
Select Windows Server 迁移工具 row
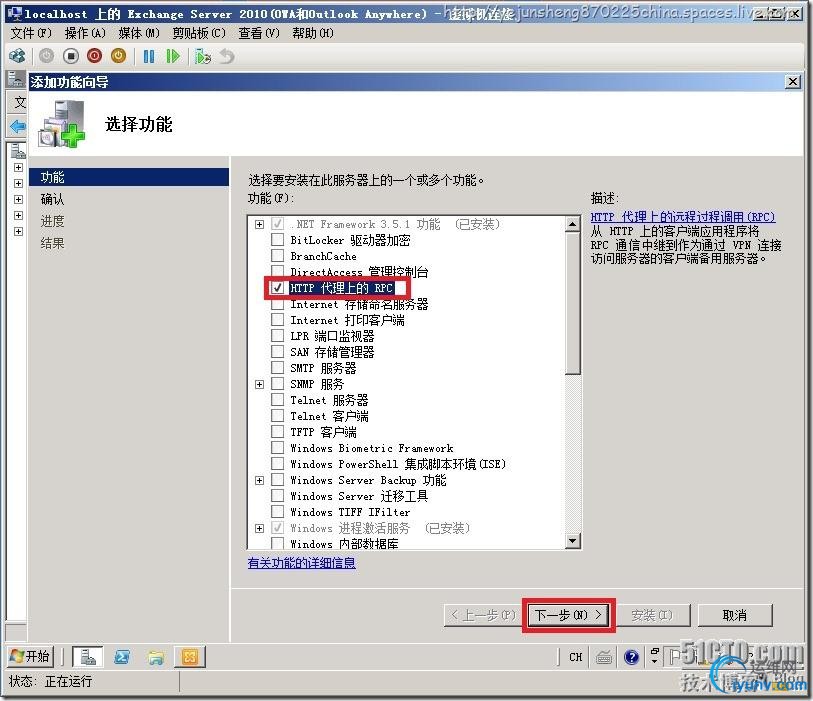(x=359, y=496)
